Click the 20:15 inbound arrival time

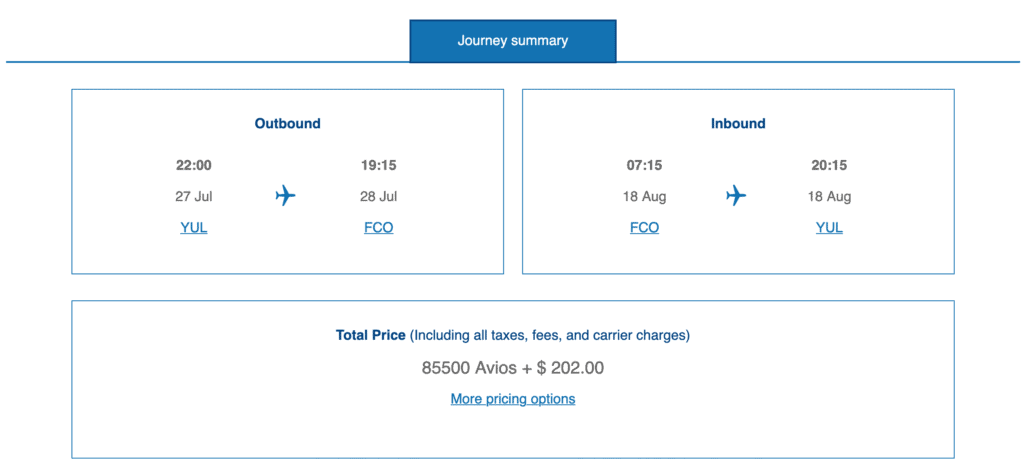(x=829, y=165)
